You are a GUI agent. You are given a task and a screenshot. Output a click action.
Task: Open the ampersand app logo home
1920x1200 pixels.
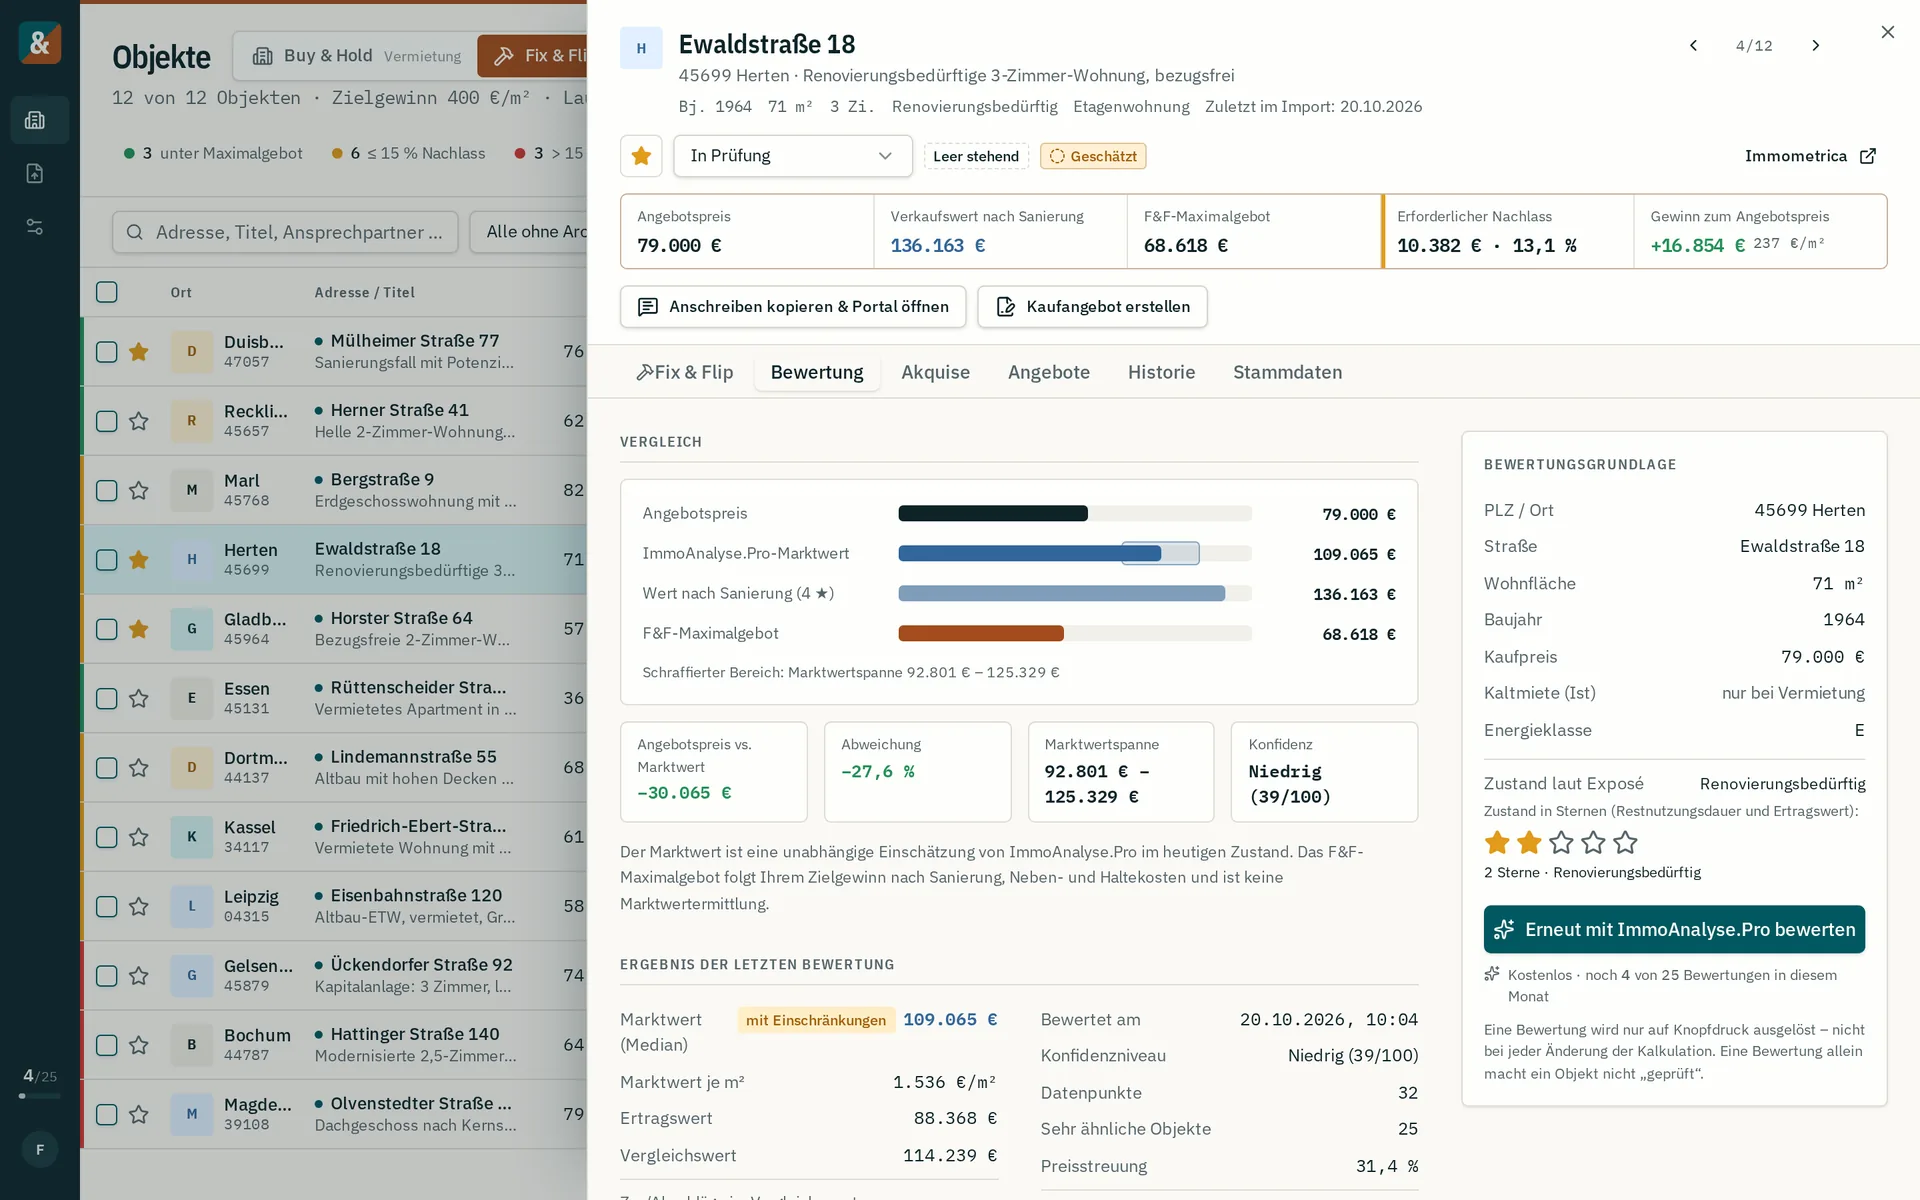pyautogui.click(x=40, y=43)
